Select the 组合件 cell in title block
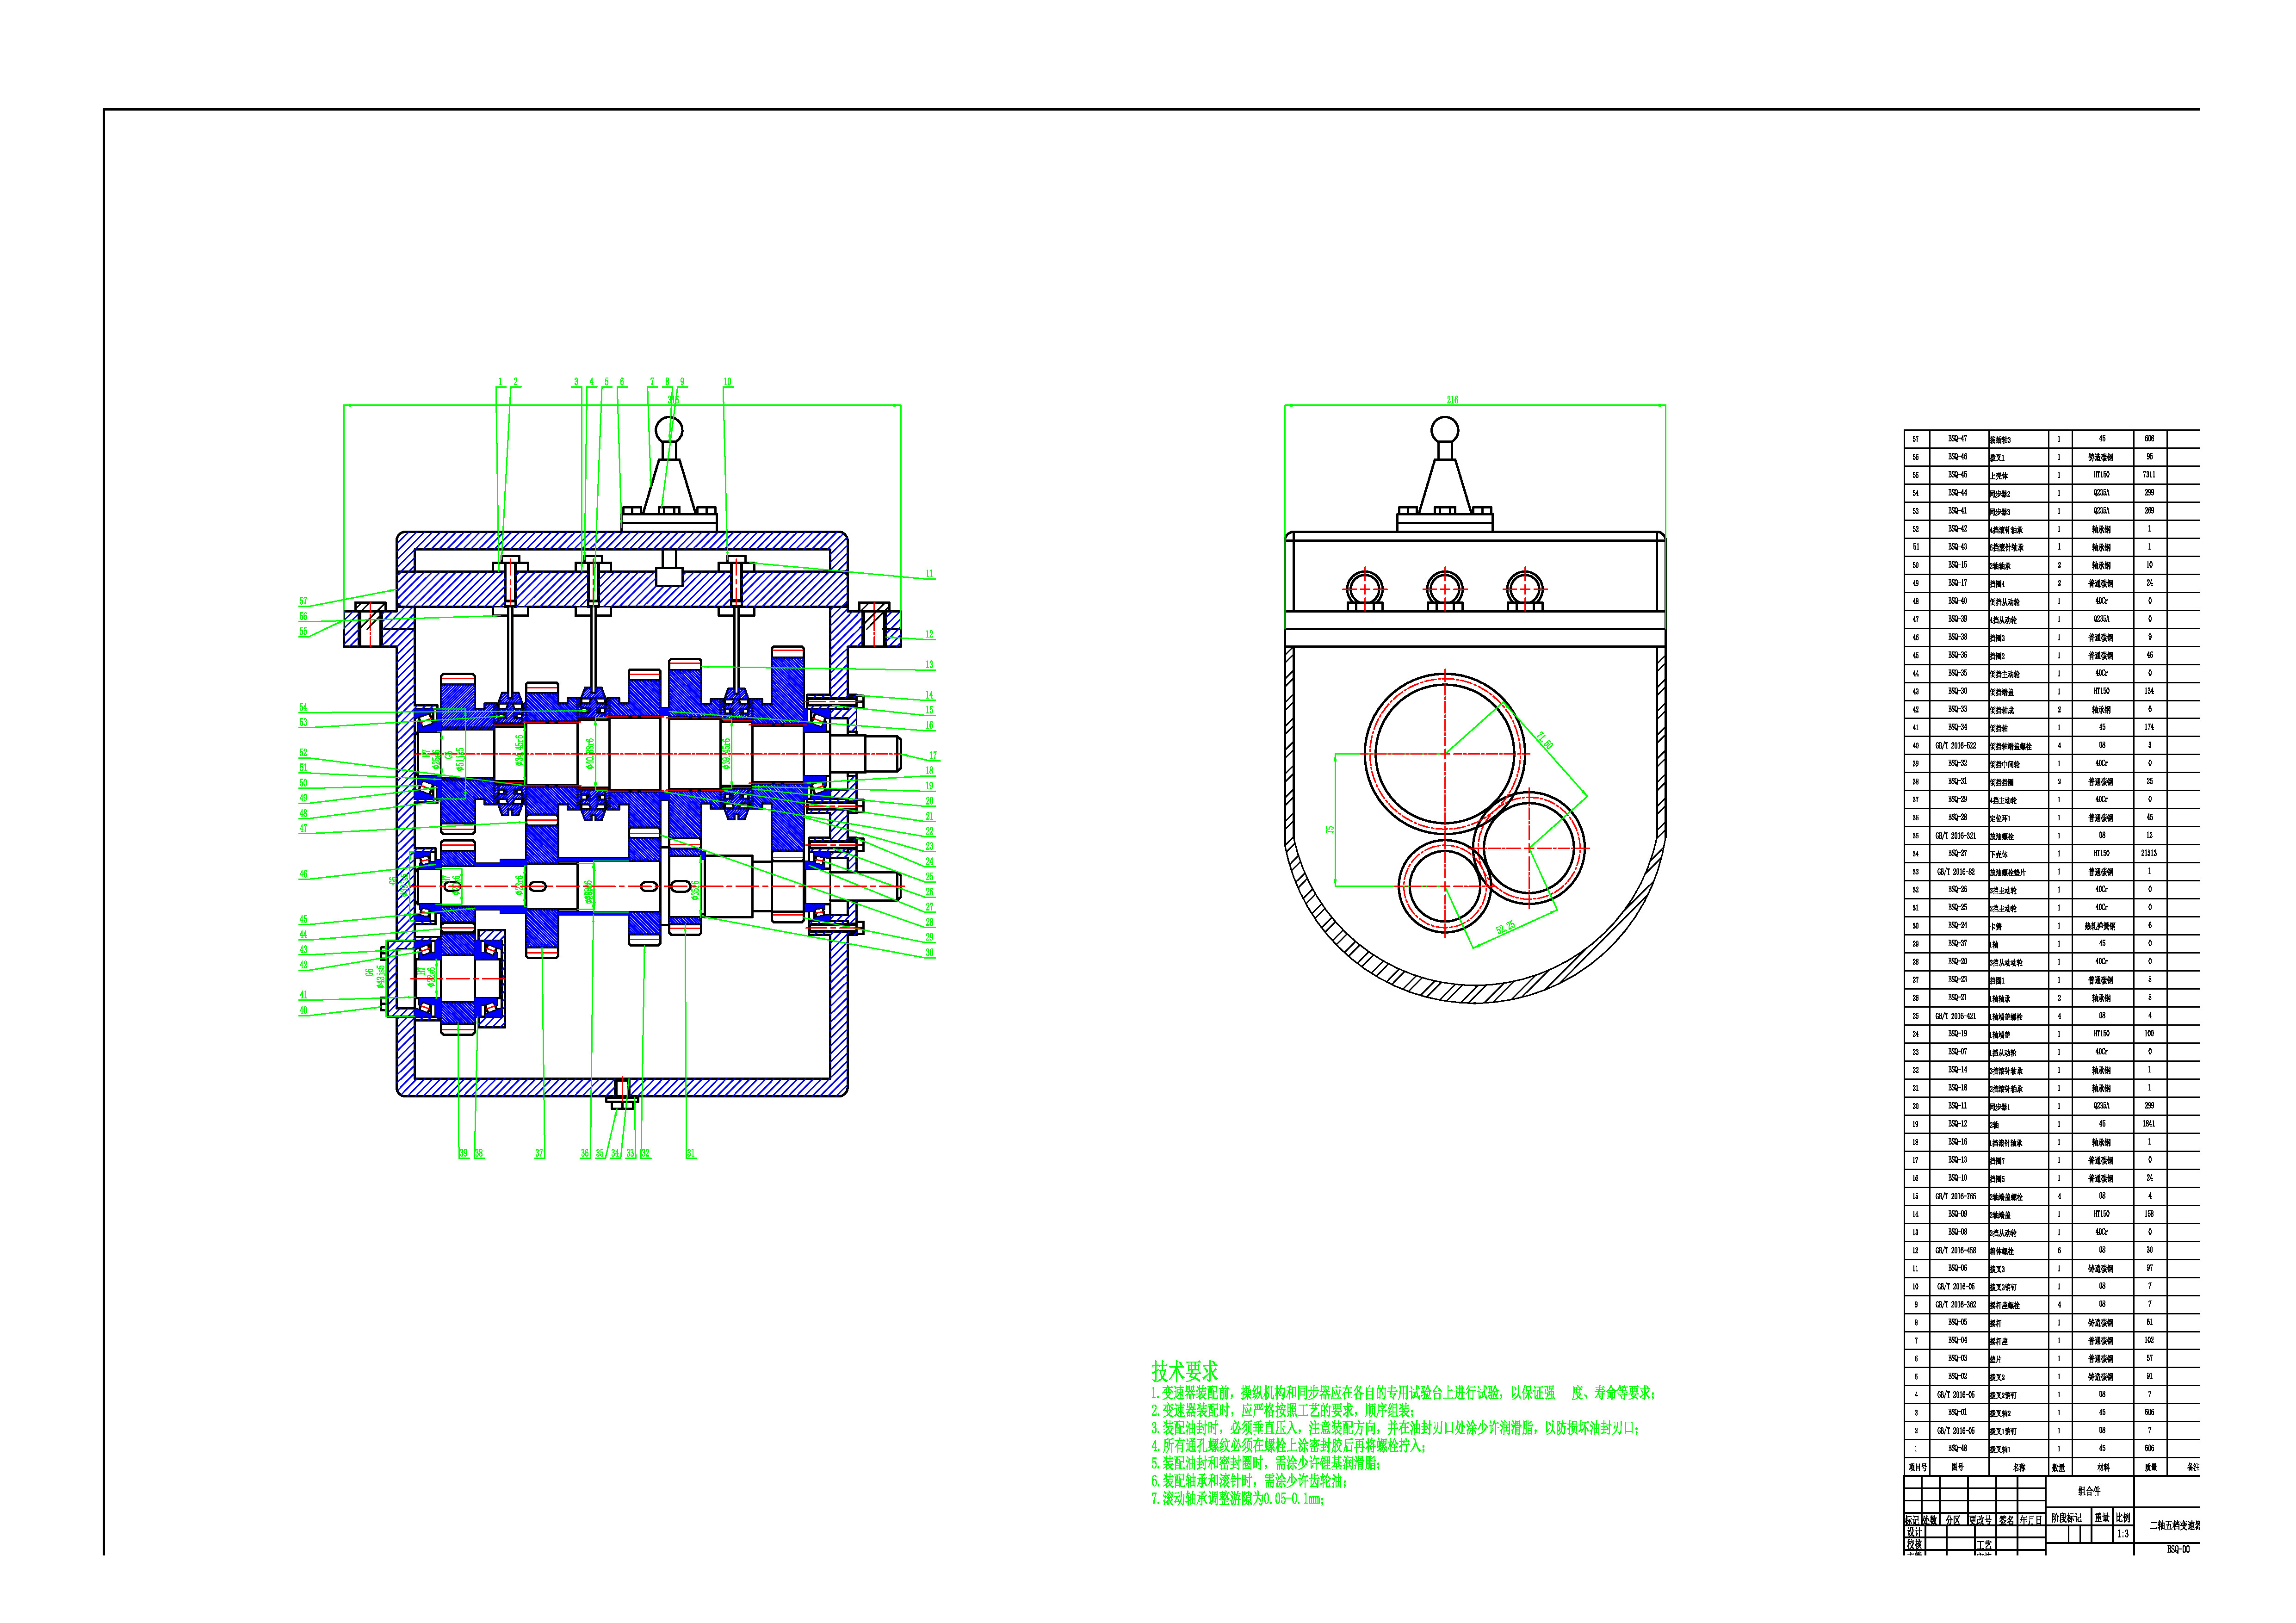 [2089, 1491]
